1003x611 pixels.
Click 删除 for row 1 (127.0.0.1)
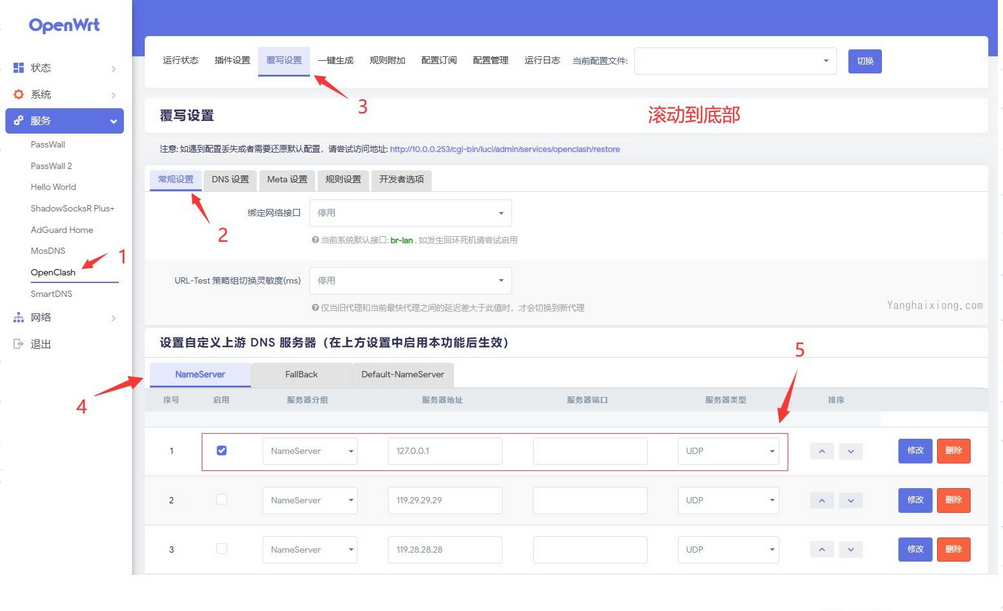(954, 451)
